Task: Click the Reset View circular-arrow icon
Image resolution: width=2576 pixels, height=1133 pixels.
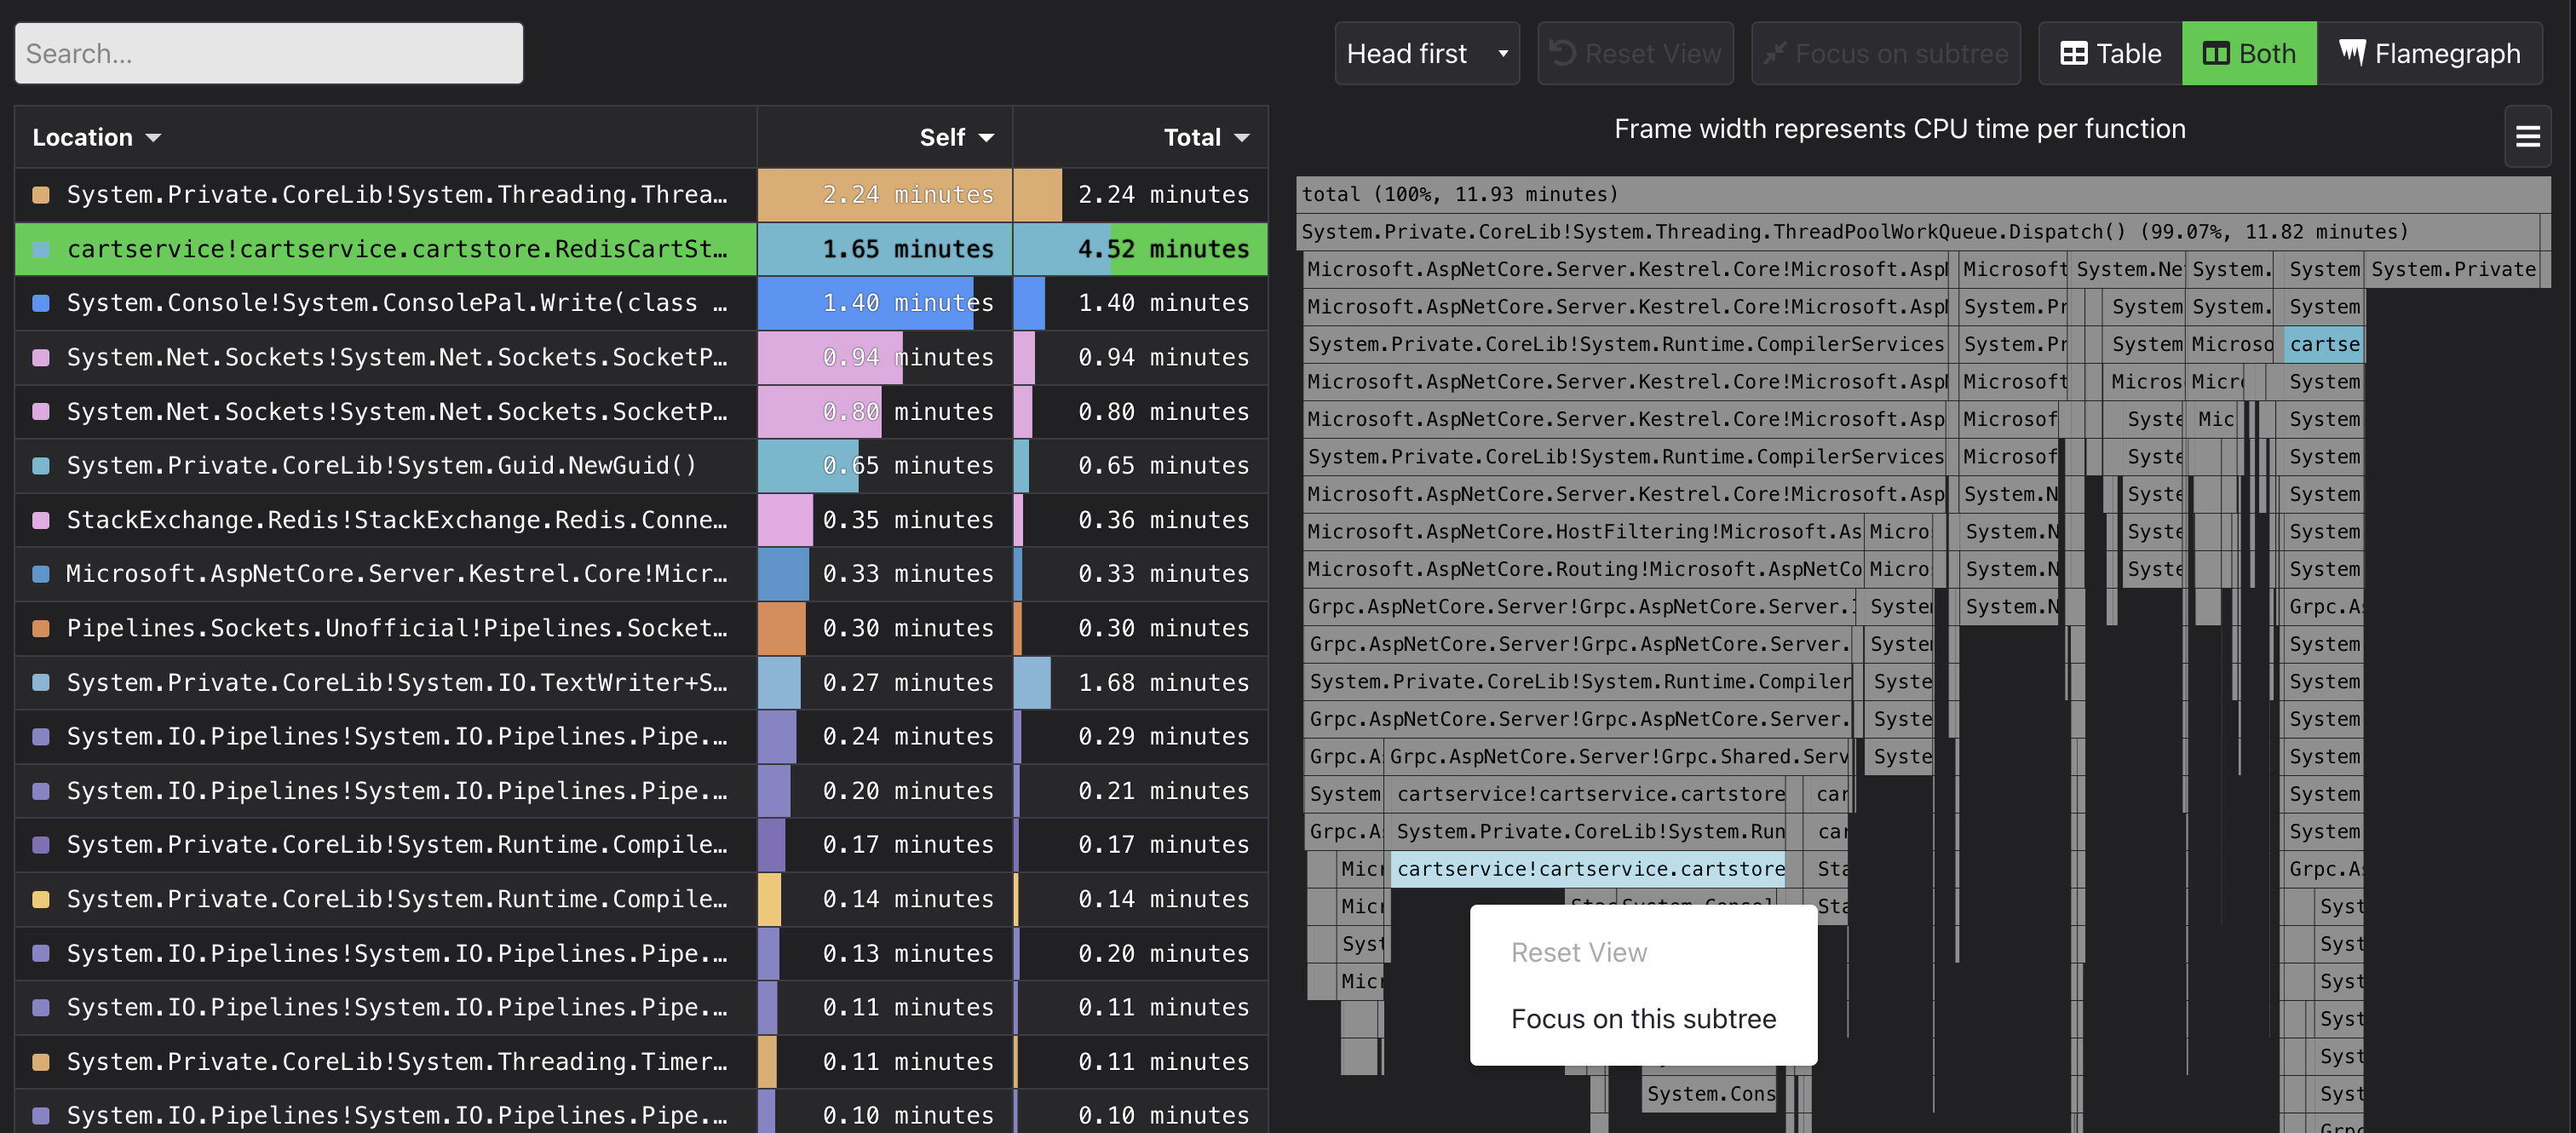Action: click(x=1565, y=53)
